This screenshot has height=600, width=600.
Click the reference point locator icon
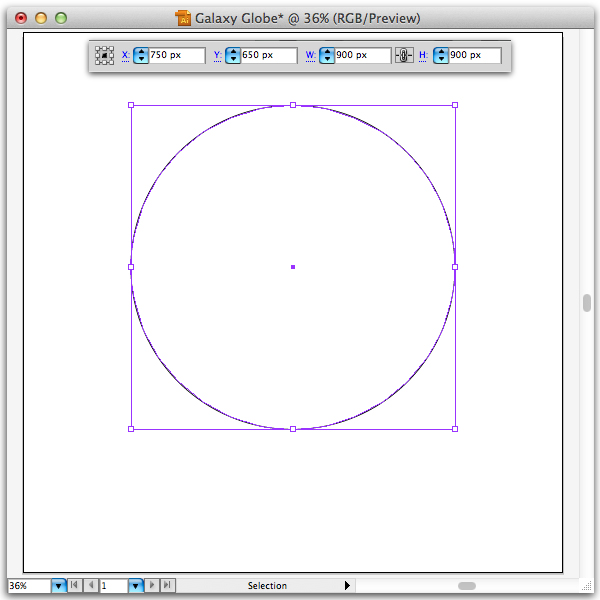coord(104,55)
